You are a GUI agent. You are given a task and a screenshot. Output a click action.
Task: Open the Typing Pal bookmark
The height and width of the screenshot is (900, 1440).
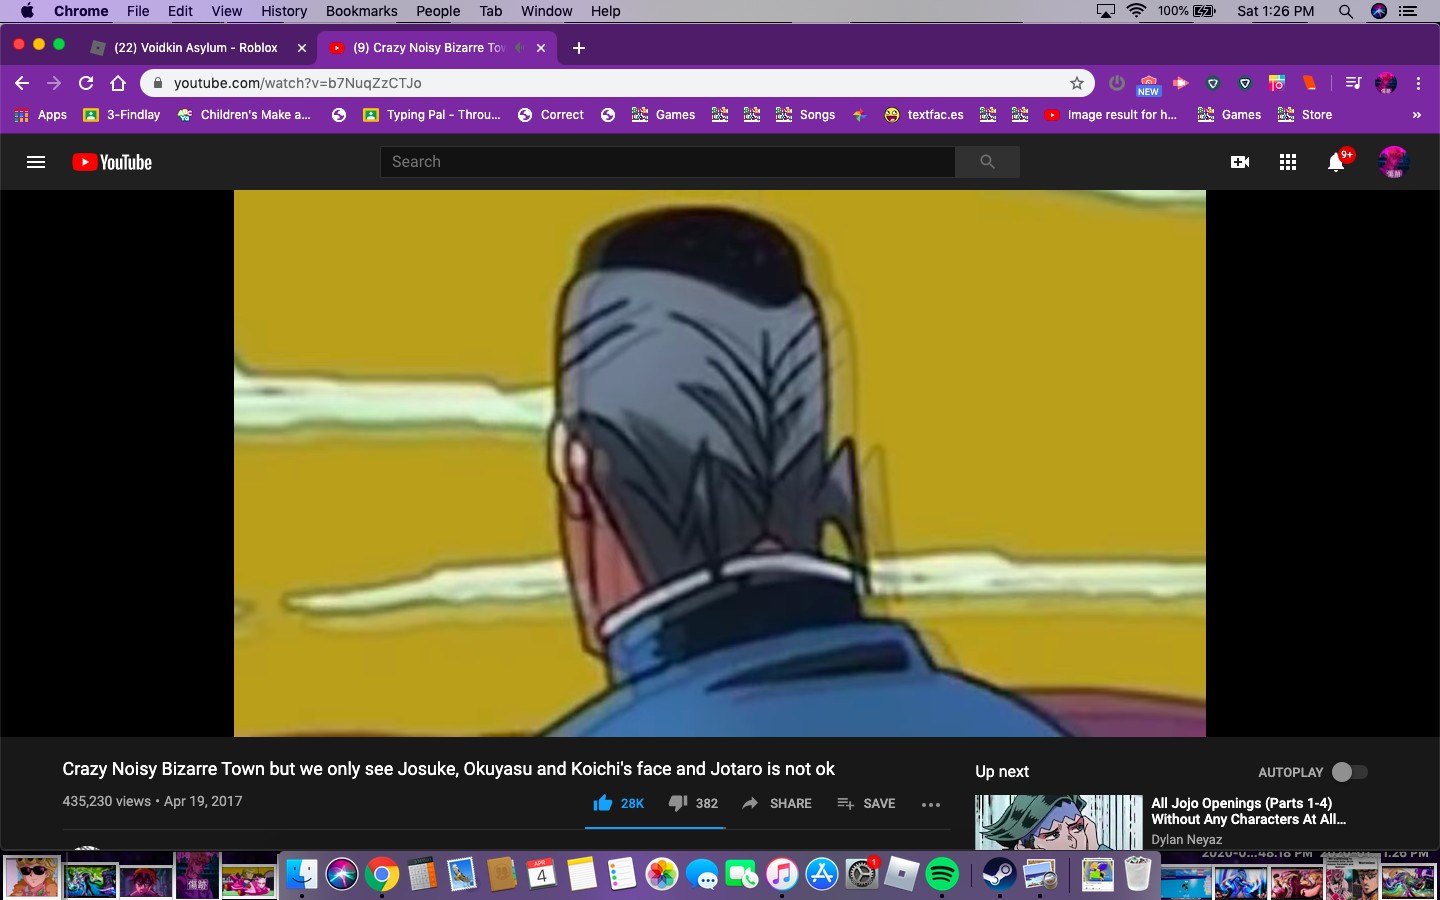coord(432,115)
